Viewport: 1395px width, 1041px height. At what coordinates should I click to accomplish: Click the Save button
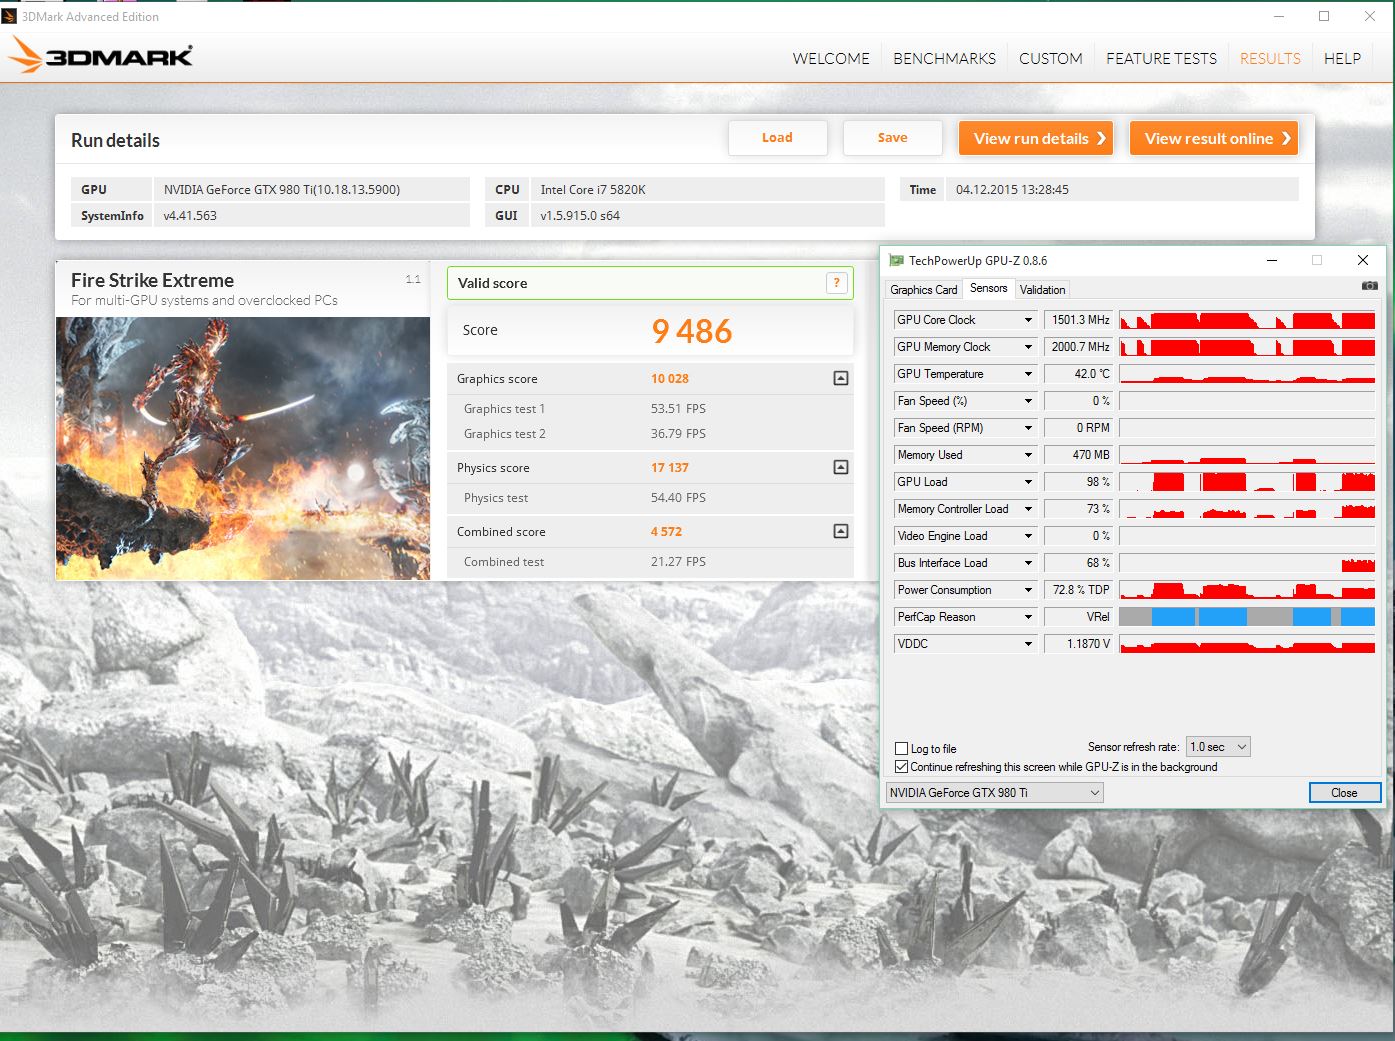point(892,138)
